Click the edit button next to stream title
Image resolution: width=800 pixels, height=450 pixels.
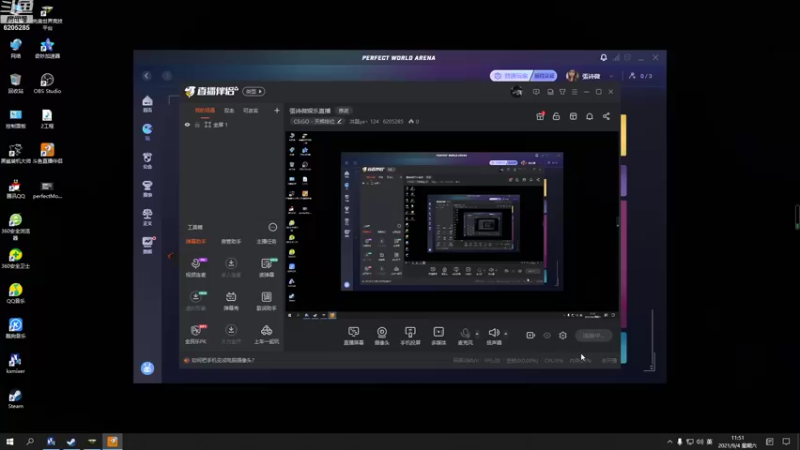[x=344, y=111]
